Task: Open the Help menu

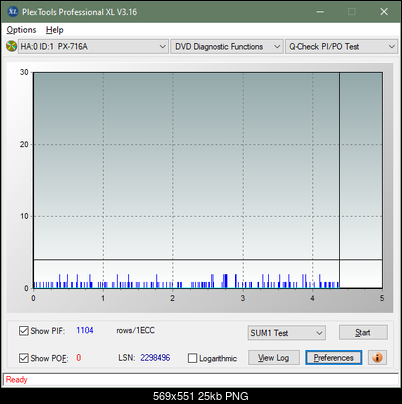Action: (55, 30)
